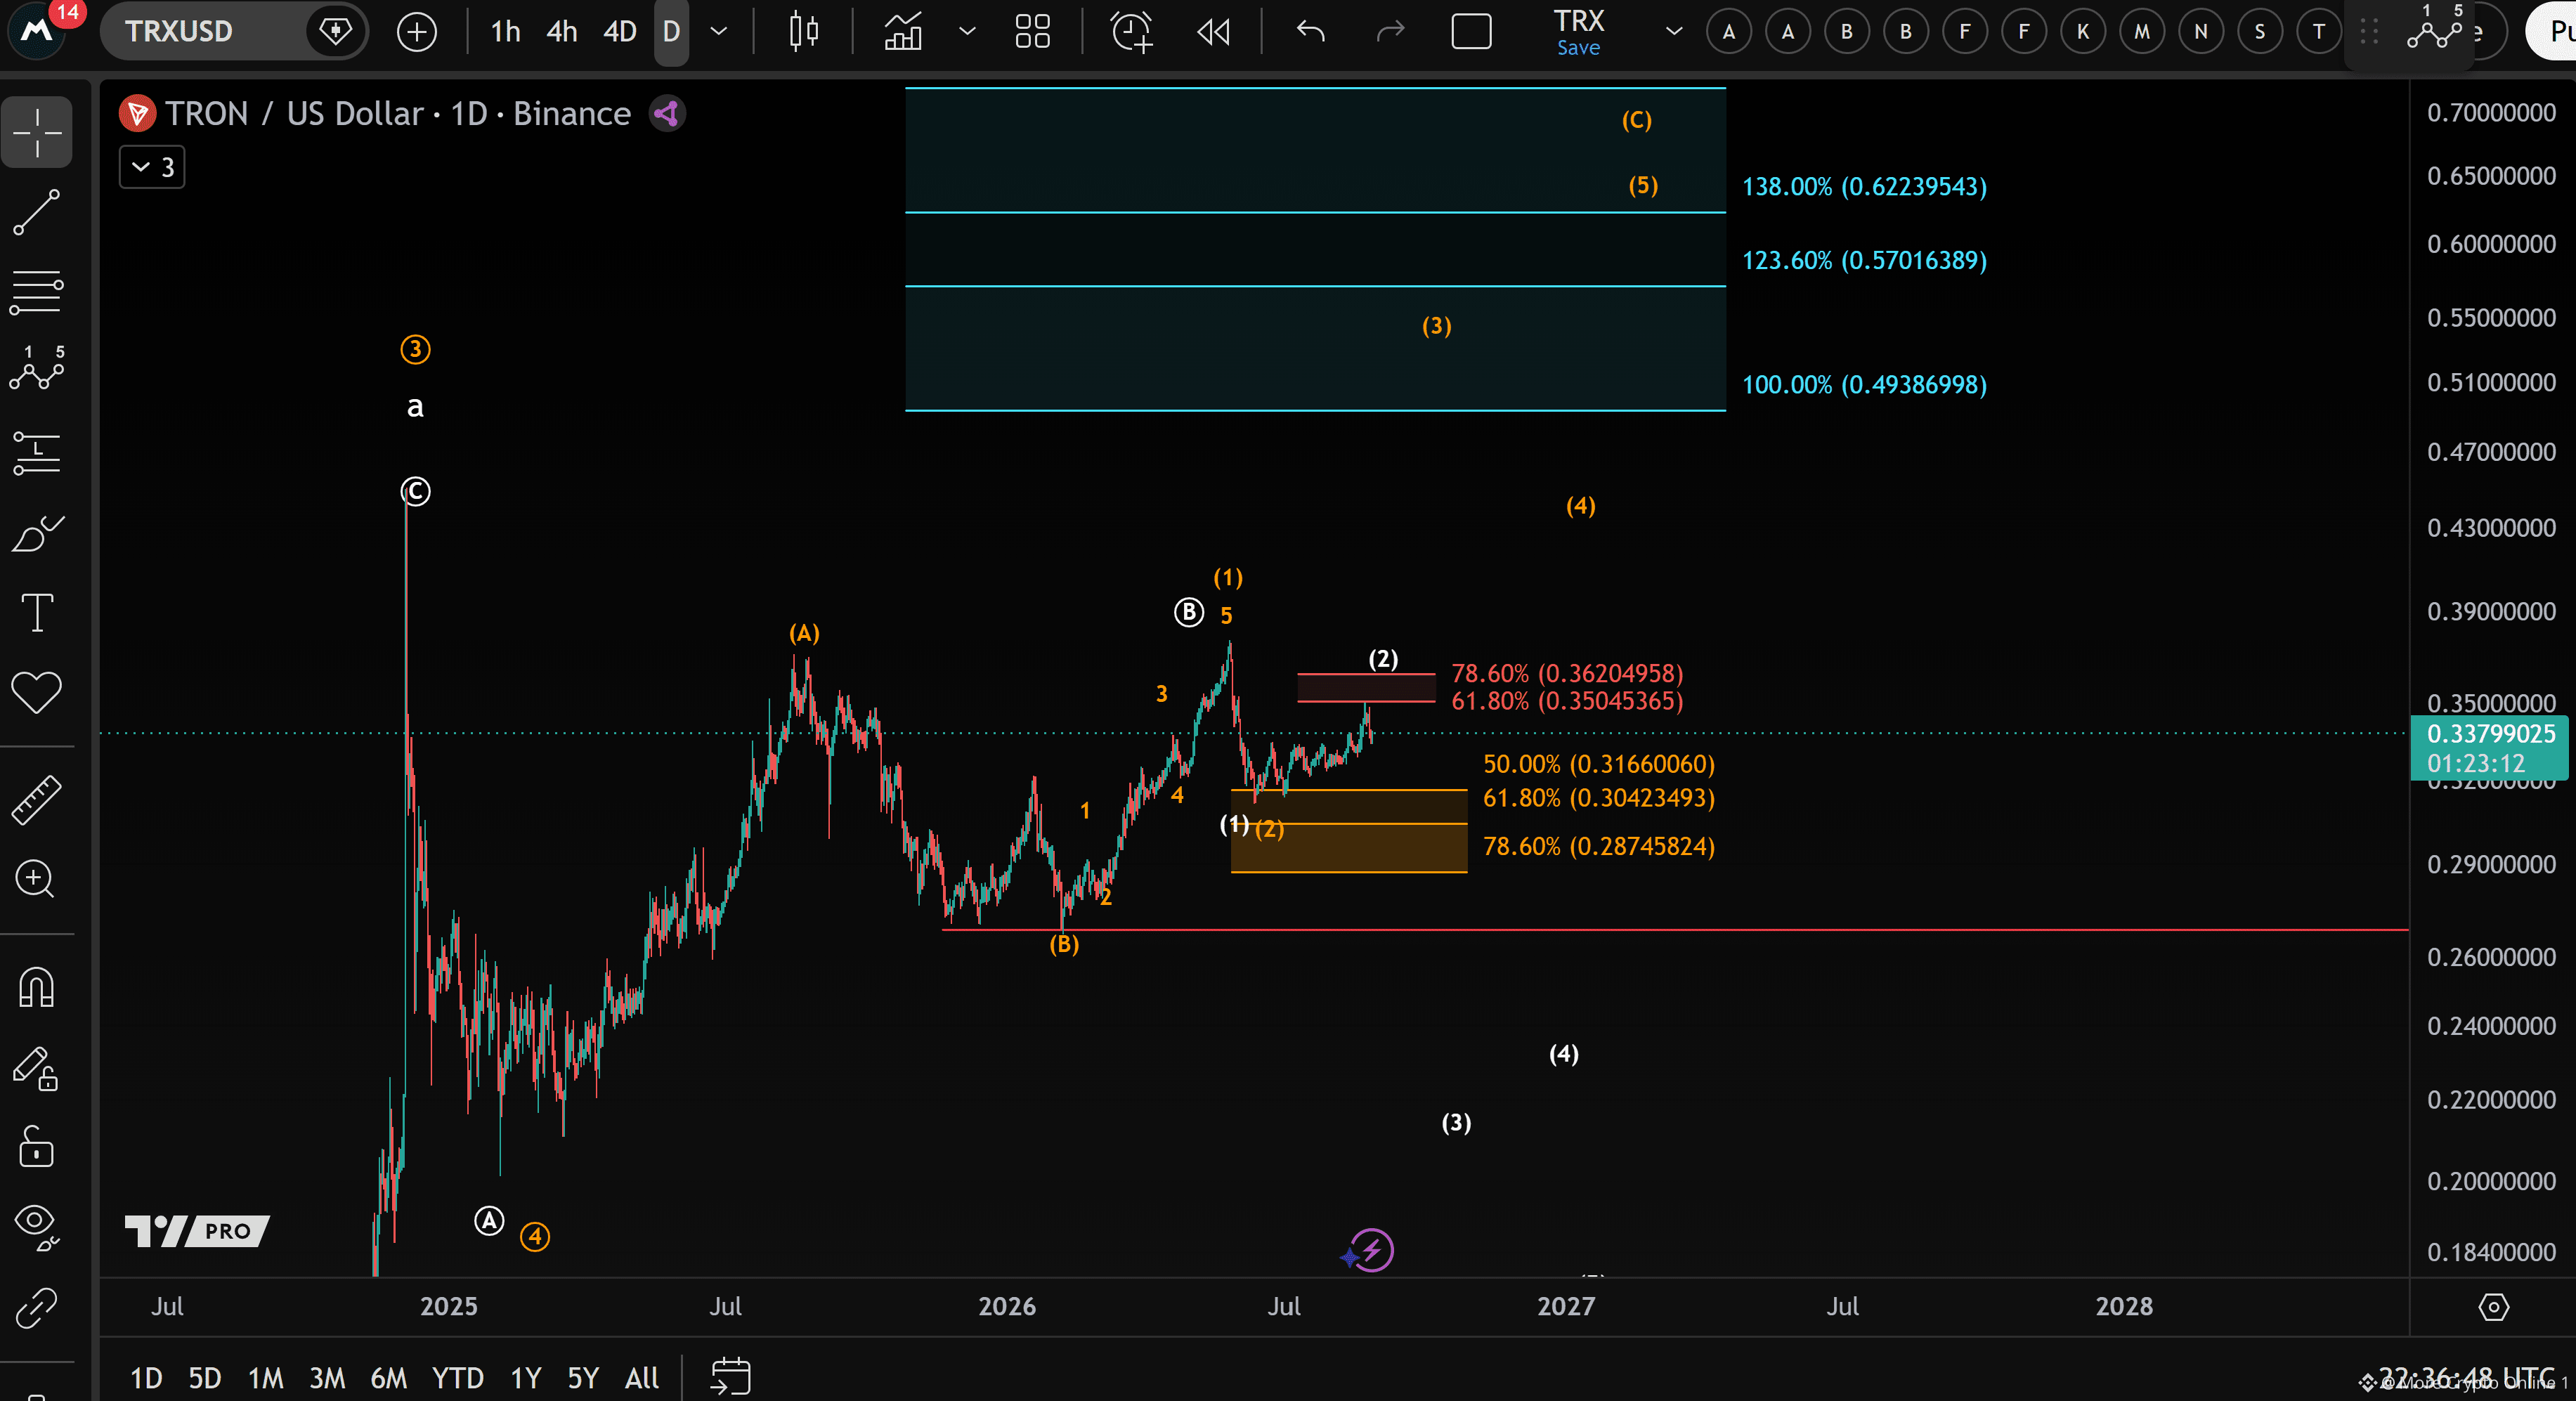Screen dimensions: 2576x1401
Task: Set the range to 6M
Action: (388, 1378)
